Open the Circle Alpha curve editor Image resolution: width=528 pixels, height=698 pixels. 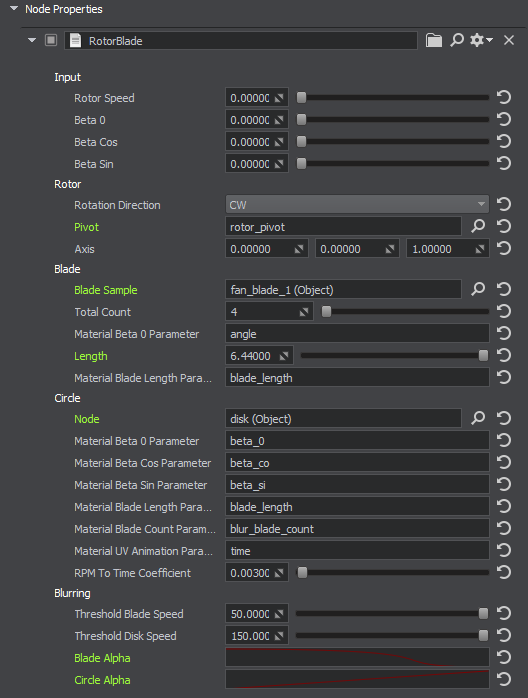click(357, 679)
